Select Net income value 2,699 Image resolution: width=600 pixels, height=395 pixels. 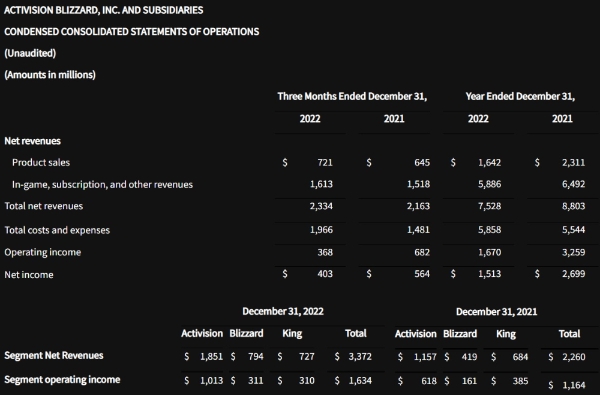click(574, 274)
